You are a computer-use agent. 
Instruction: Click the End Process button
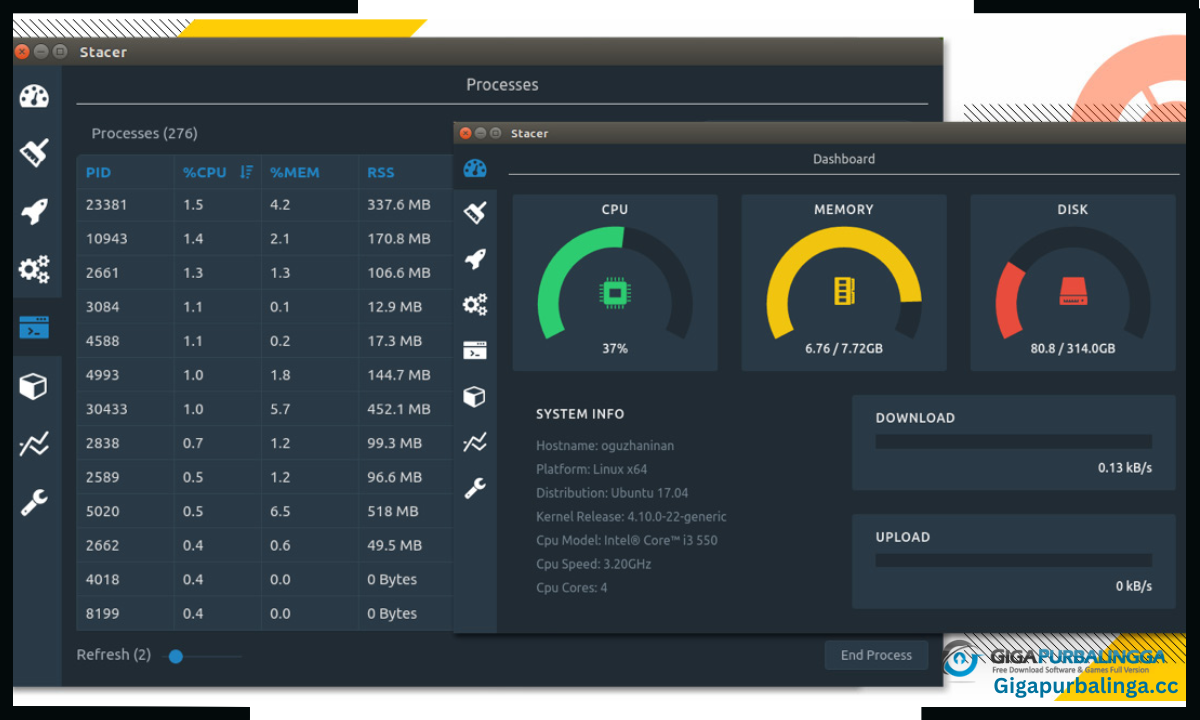tap(876, 655)
